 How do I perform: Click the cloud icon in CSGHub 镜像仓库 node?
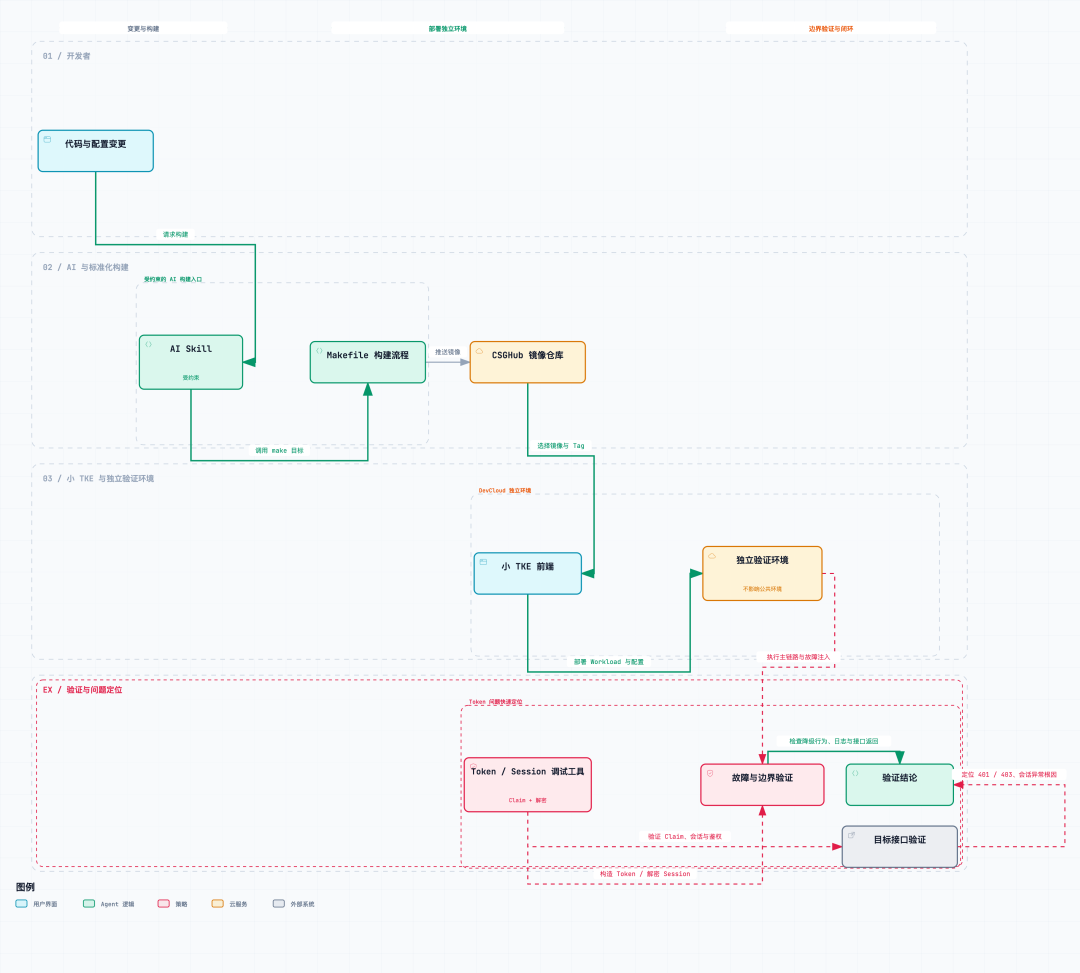point(479,351)
